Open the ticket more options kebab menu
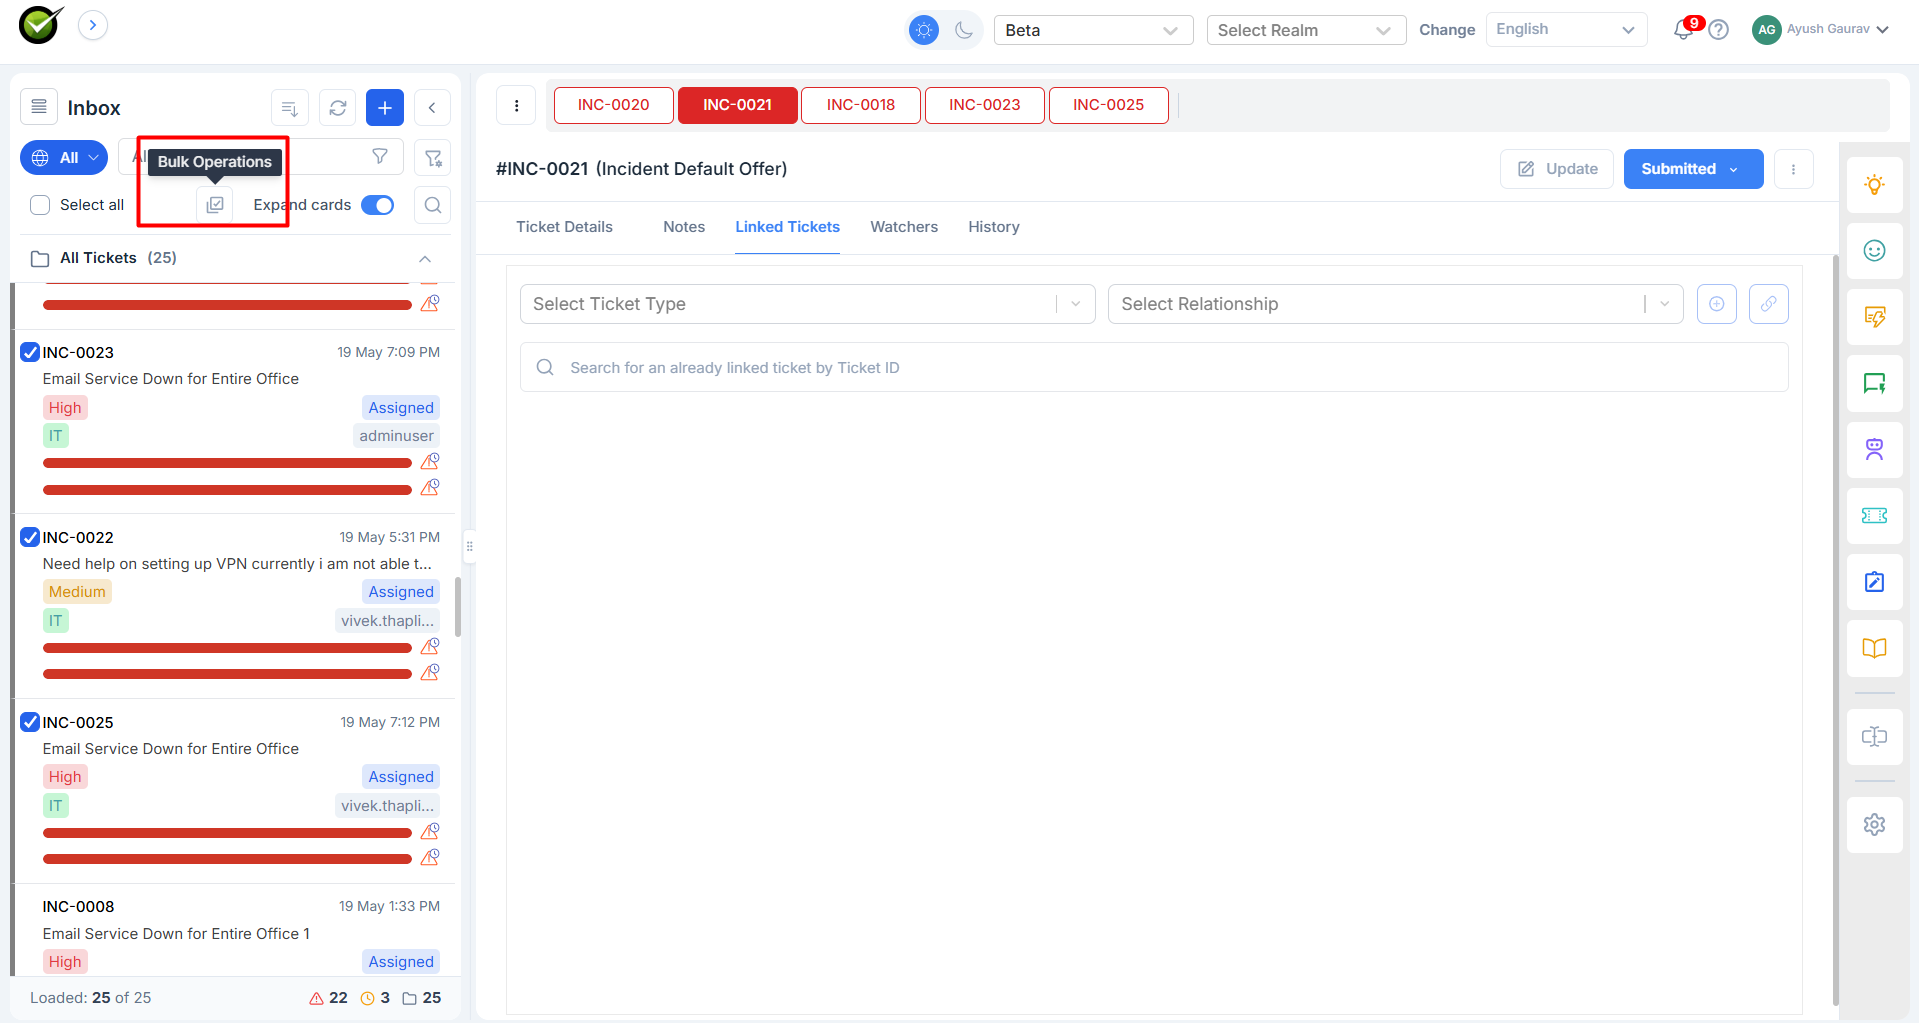This screenshot has height=1023, width=1919. (x=1793, y=169)
